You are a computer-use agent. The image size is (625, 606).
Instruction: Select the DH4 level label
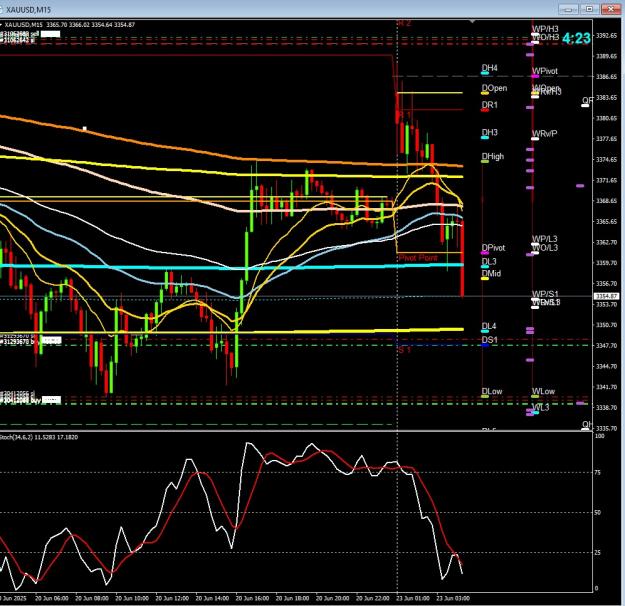tap(489, 68)
